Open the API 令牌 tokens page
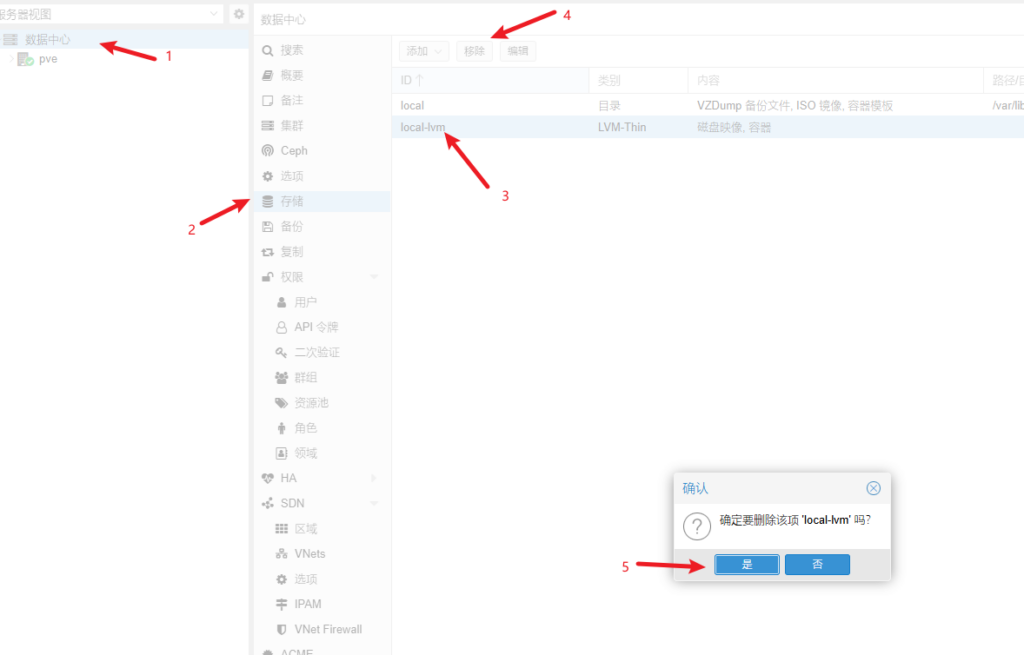 (316, 327)
